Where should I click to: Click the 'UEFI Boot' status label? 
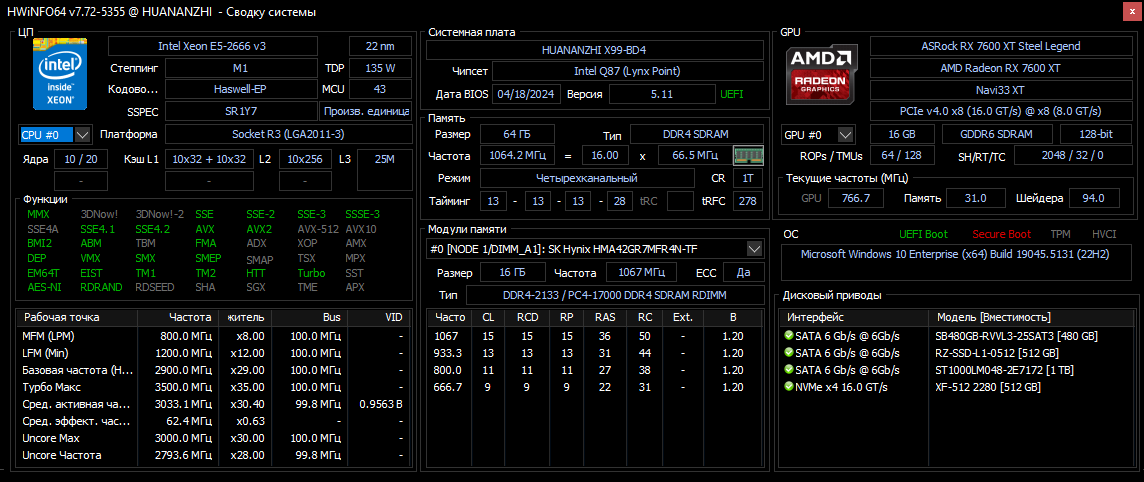coord(924,234)
